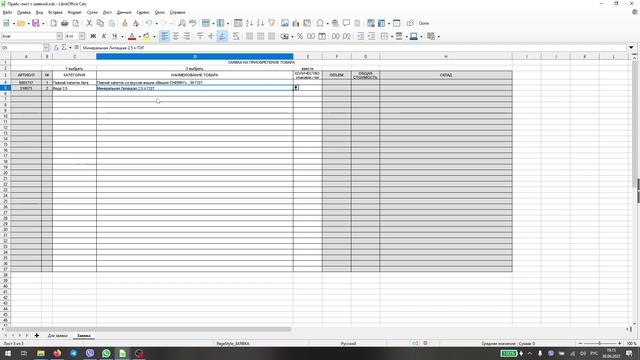
Task: Click the Merge and Center Cells icon
Action: tap(249, 36)
